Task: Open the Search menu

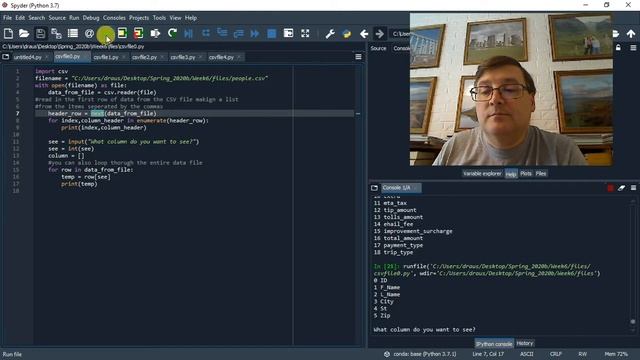Action: point(37,18)
